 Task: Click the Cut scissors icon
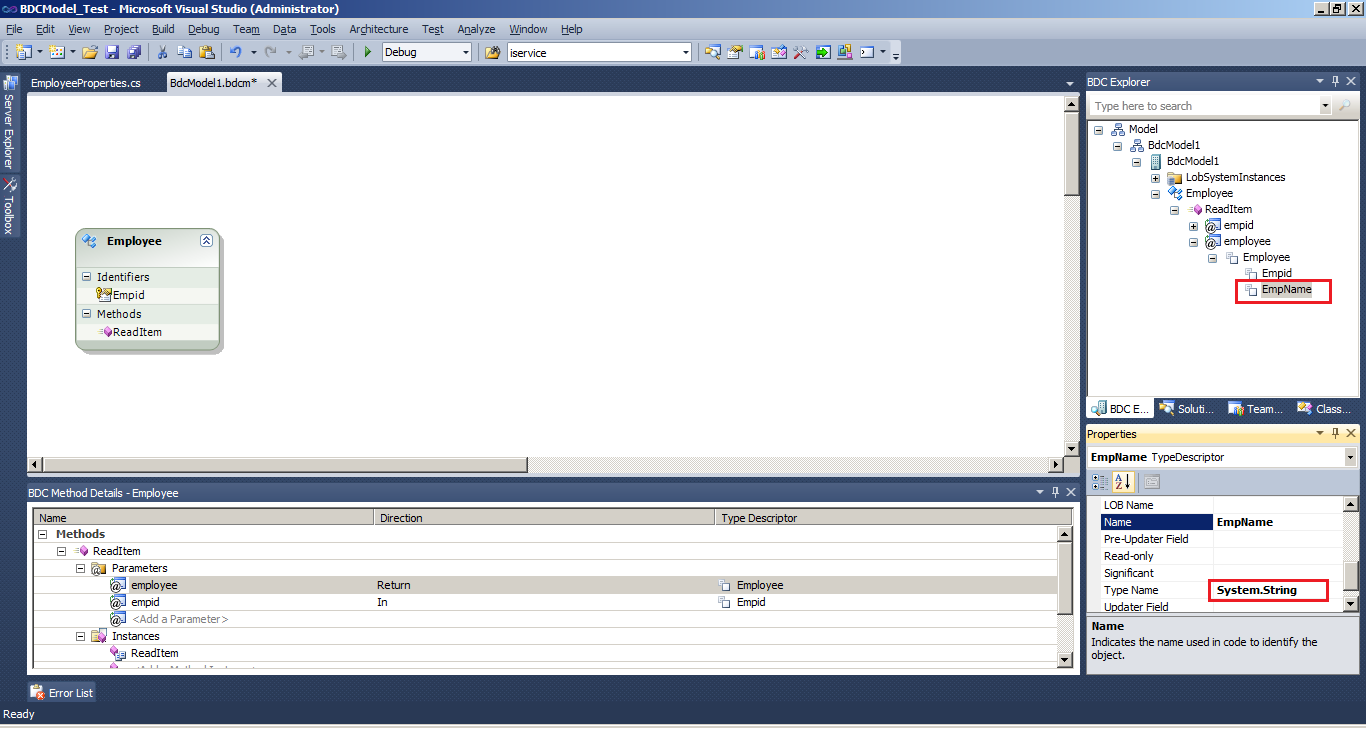pos(162,52)
